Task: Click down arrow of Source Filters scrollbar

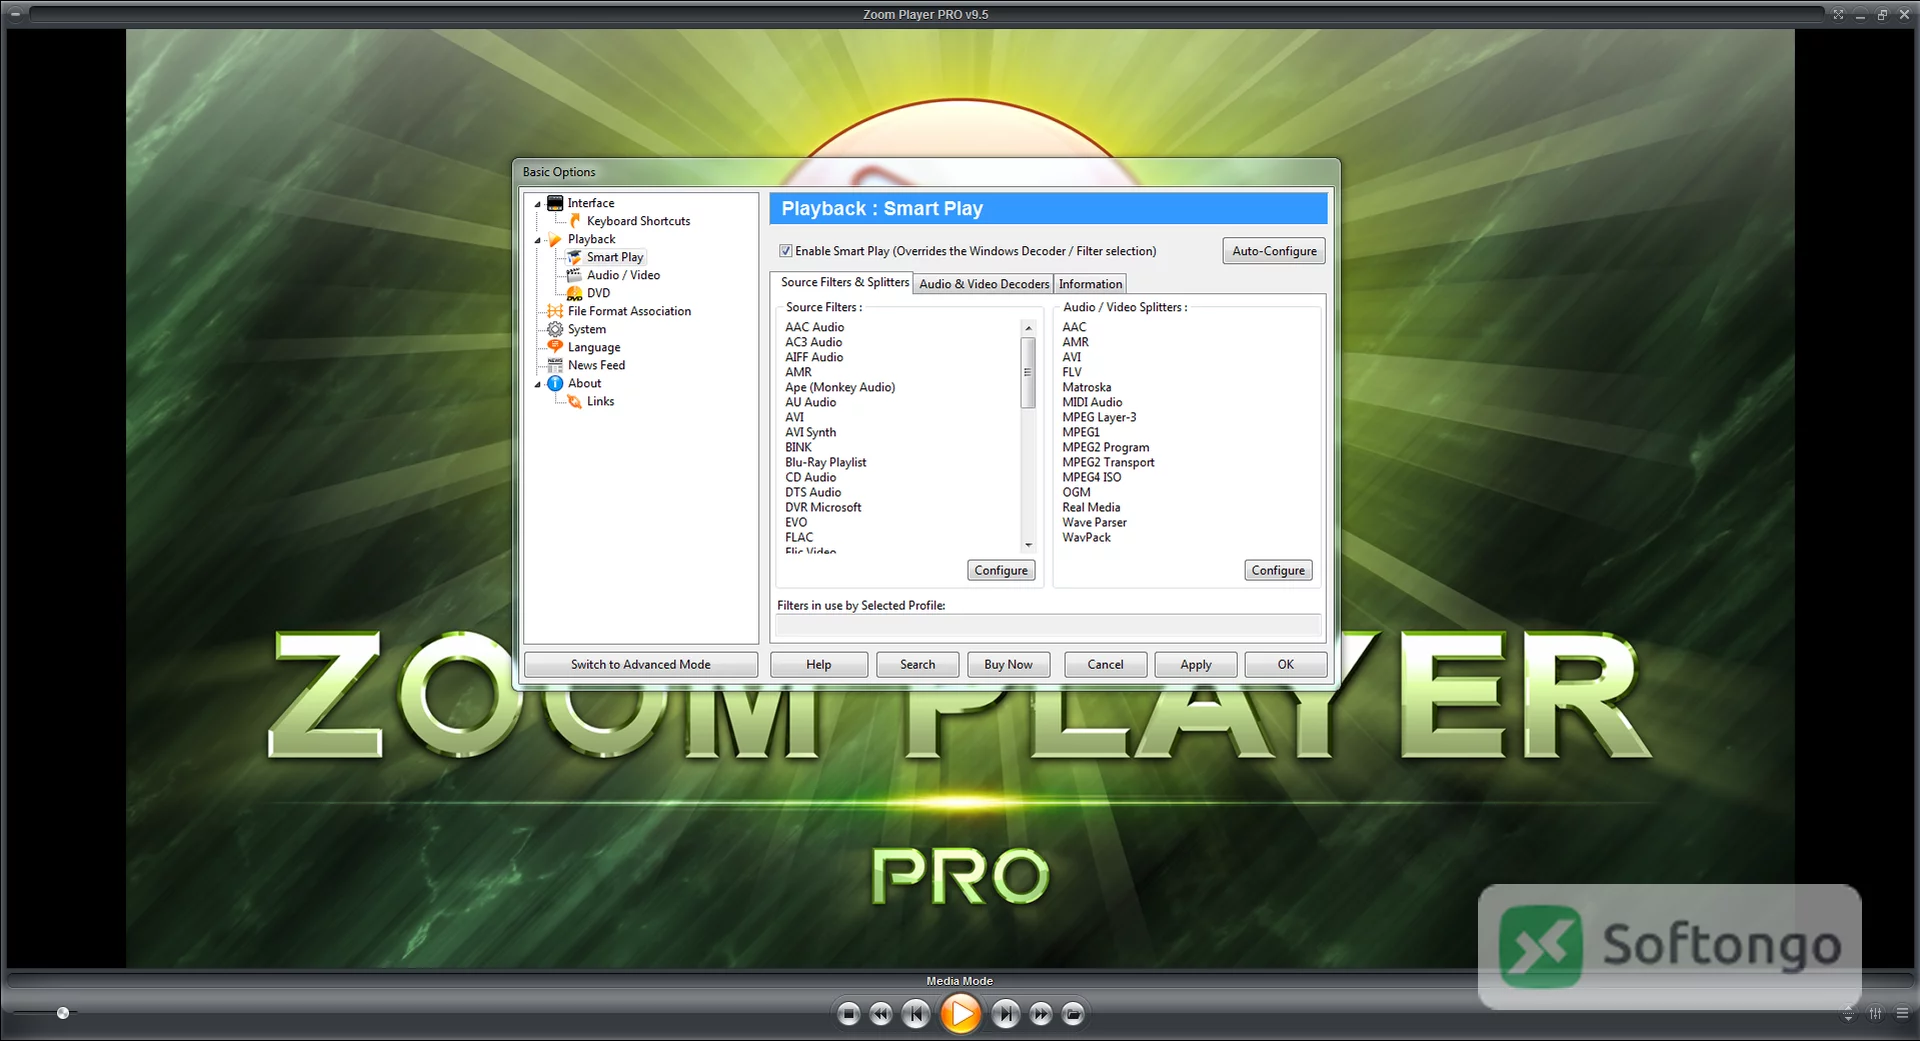Action: pyautogui.click(x=1028, y=545)
